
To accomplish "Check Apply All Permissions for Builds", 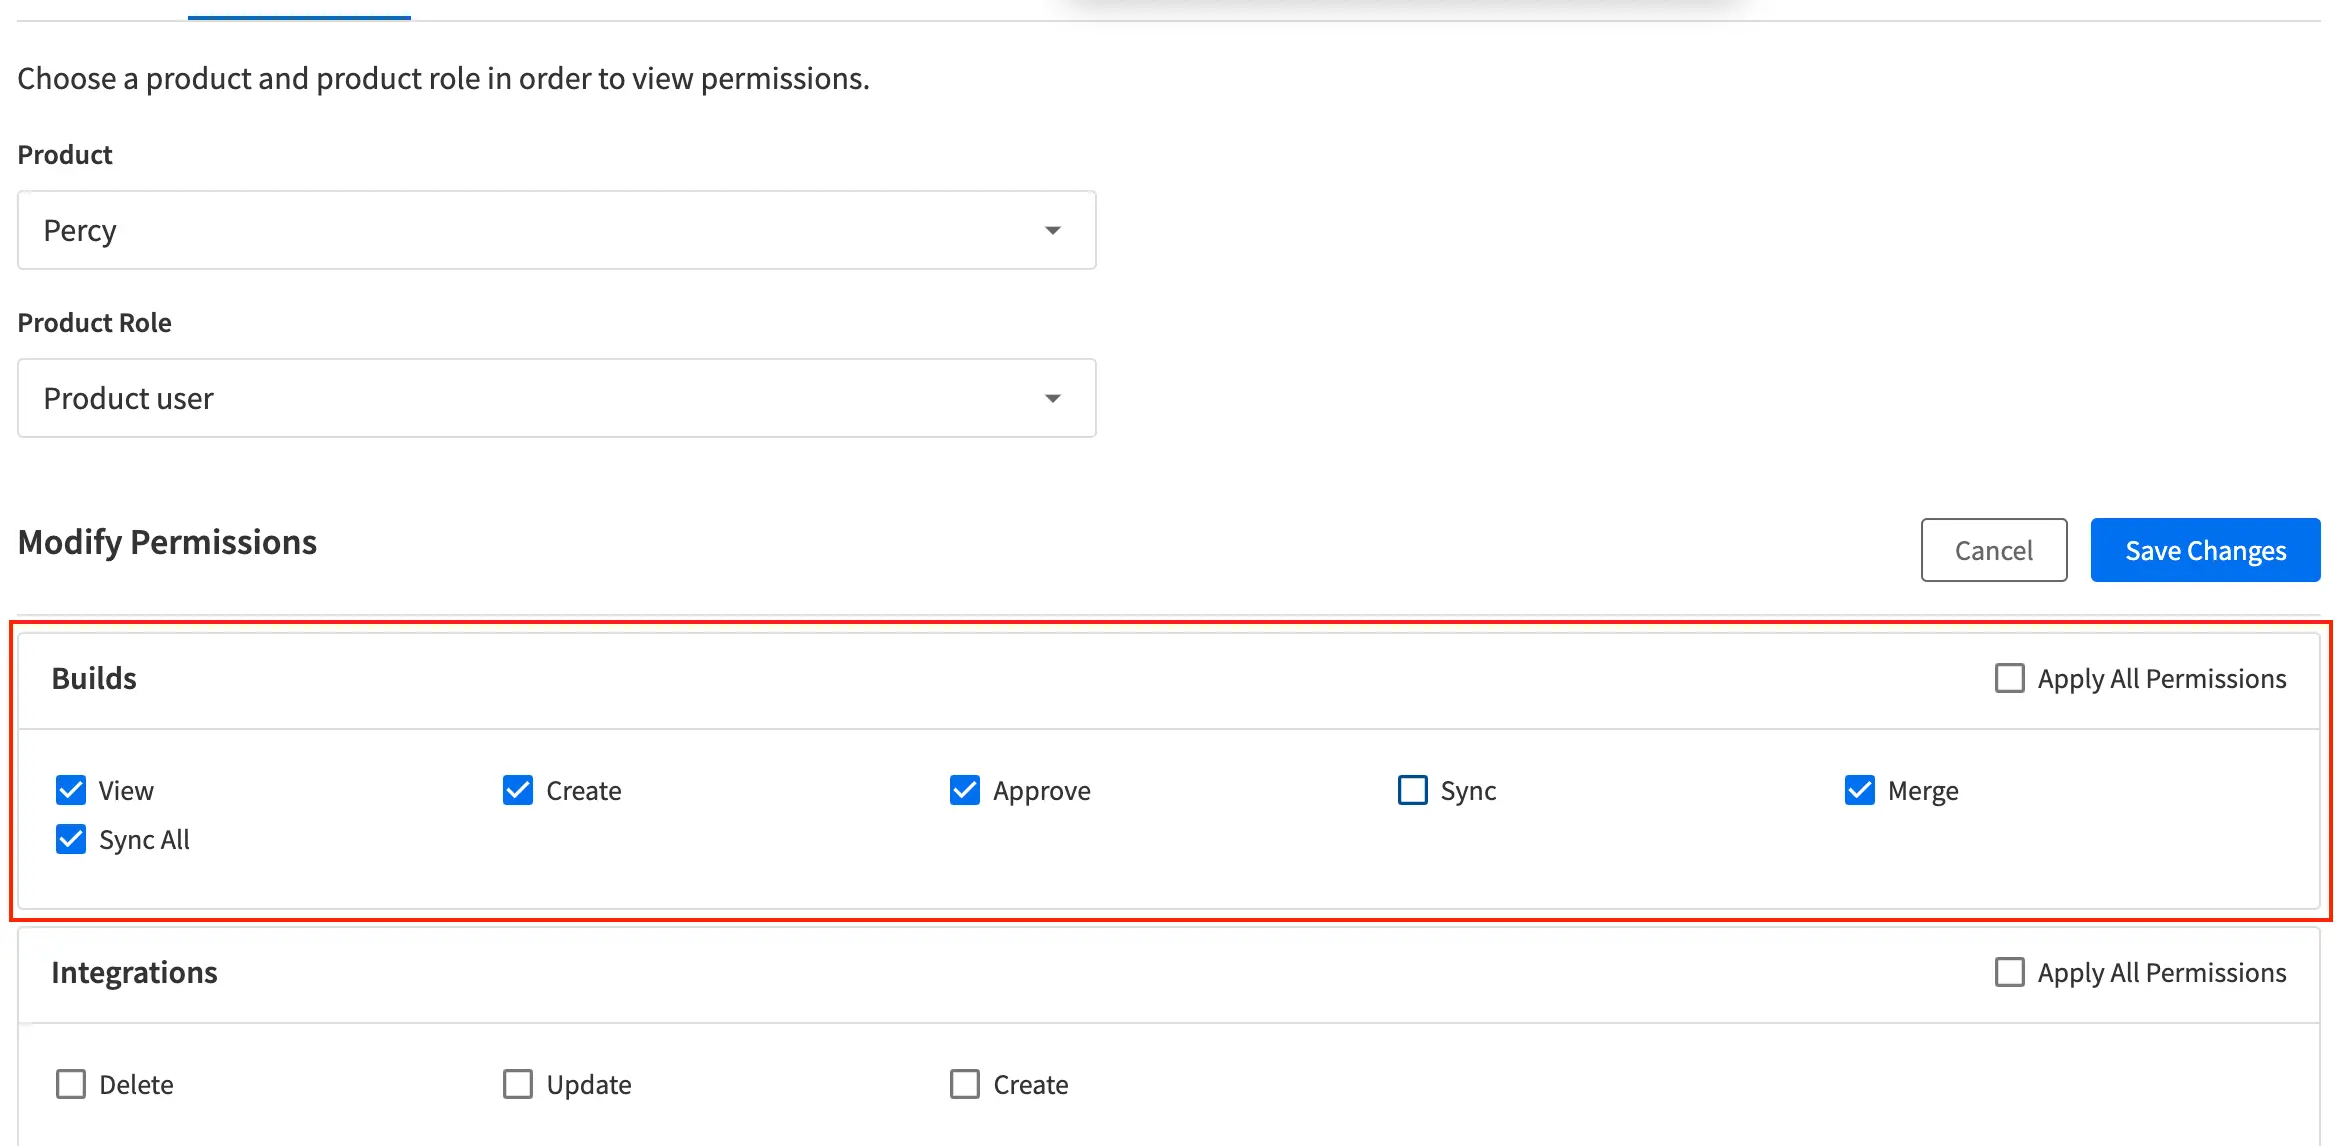I will click(x=2009, y=678).
